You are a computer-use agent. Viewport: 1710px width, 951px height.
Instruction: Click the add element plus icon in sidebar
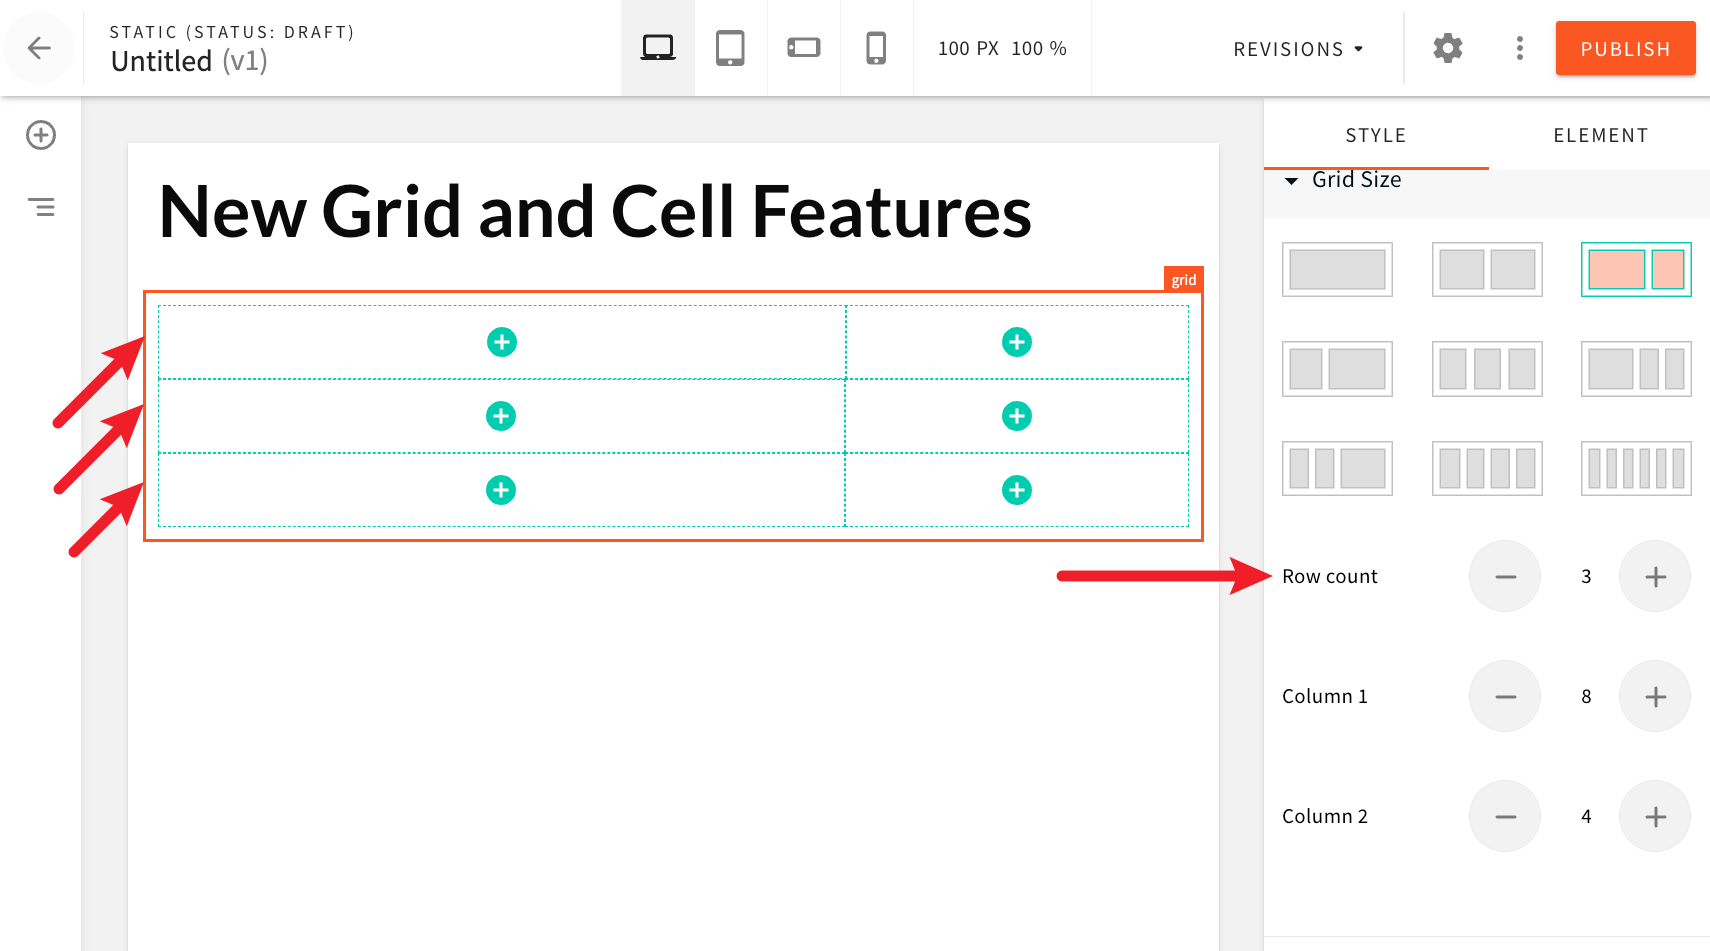[x=40, y=135]
